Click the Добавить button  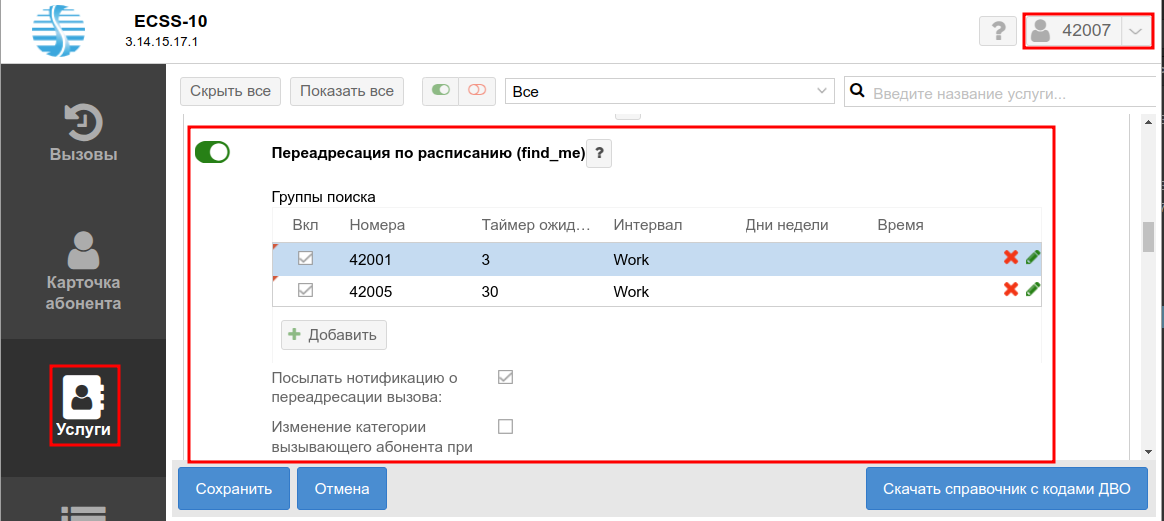[x=333, y=334]
